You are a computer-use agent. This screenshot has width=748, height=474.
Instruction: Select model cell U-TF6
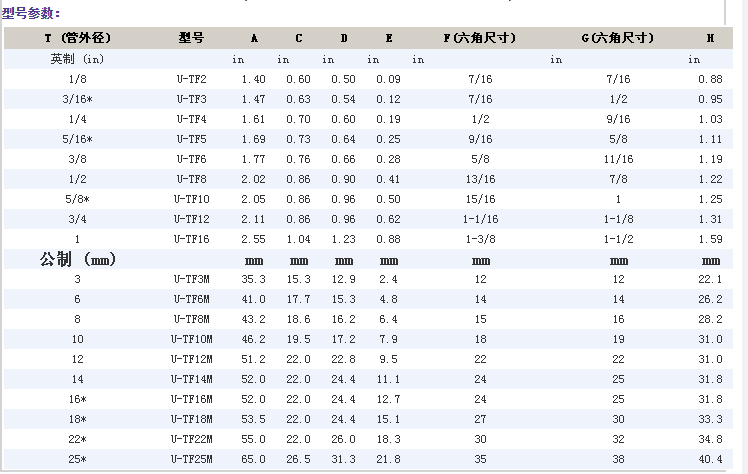(x=191, y=159)
